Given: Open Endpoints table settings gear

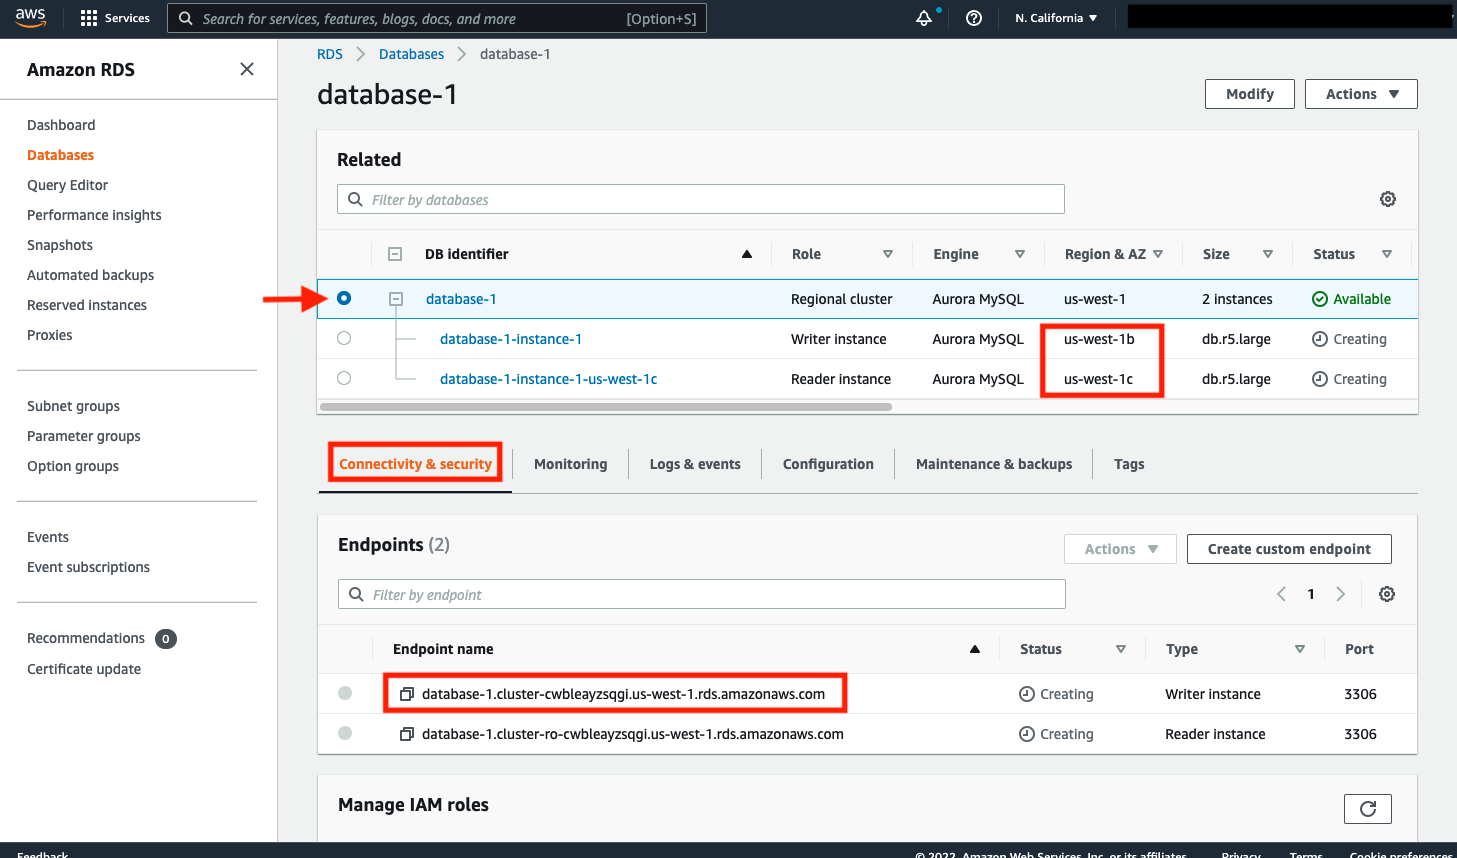Looking at the screenshot, I should (1387, 594).
